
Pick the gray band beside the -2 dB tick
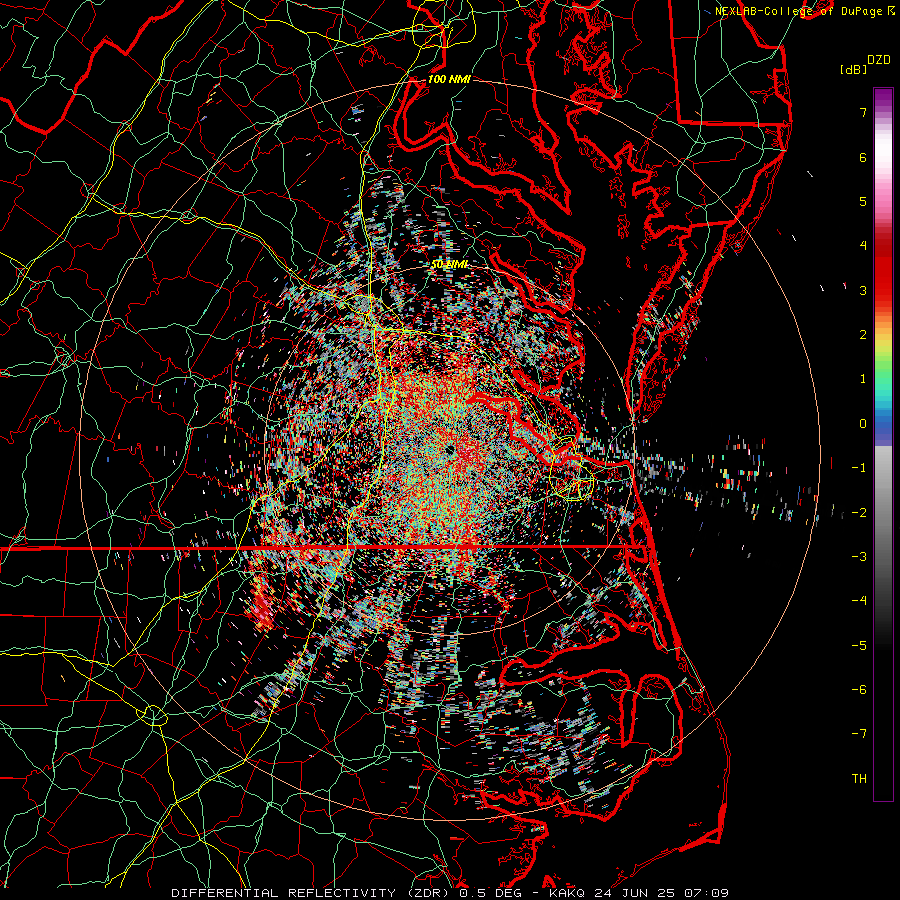(x=883, y=512)
